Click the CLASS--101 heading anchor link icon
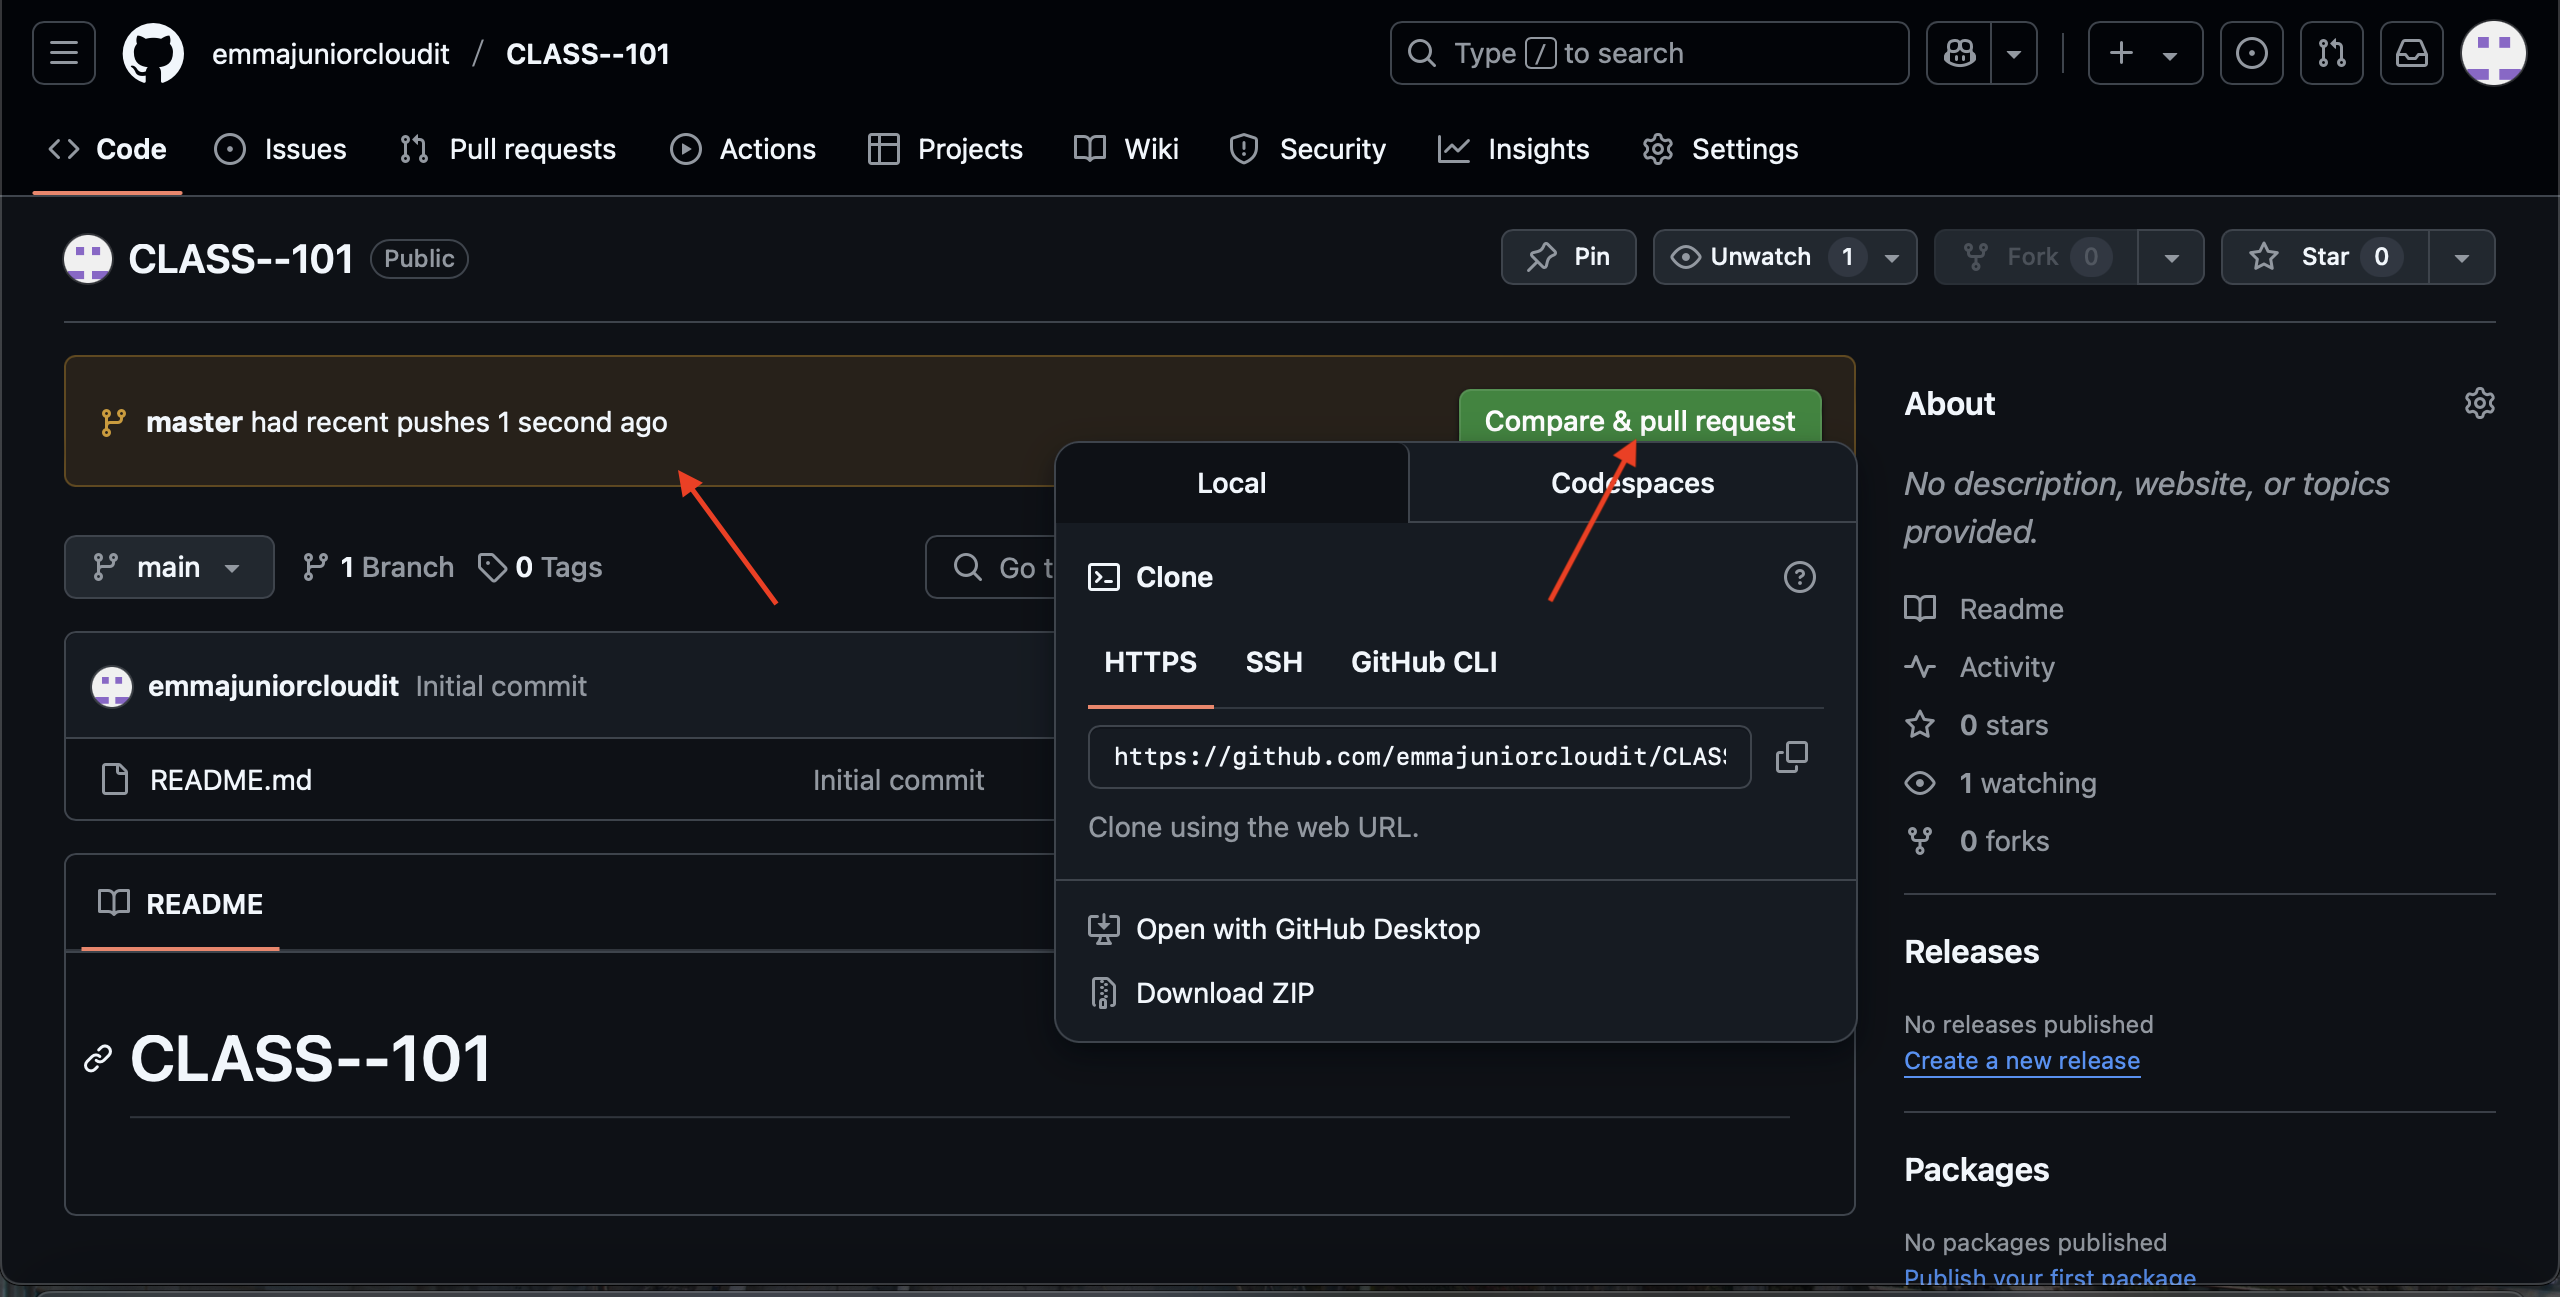Screen dimensions: 2560x1297 (x=98, y=1058)
